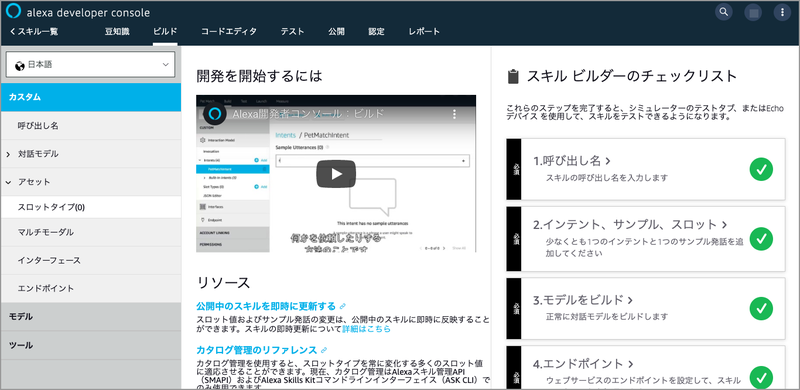Open スロットタイプ(0) in sidebar
This screenshot has height=390, width=800.
click(x=91, y=207)
